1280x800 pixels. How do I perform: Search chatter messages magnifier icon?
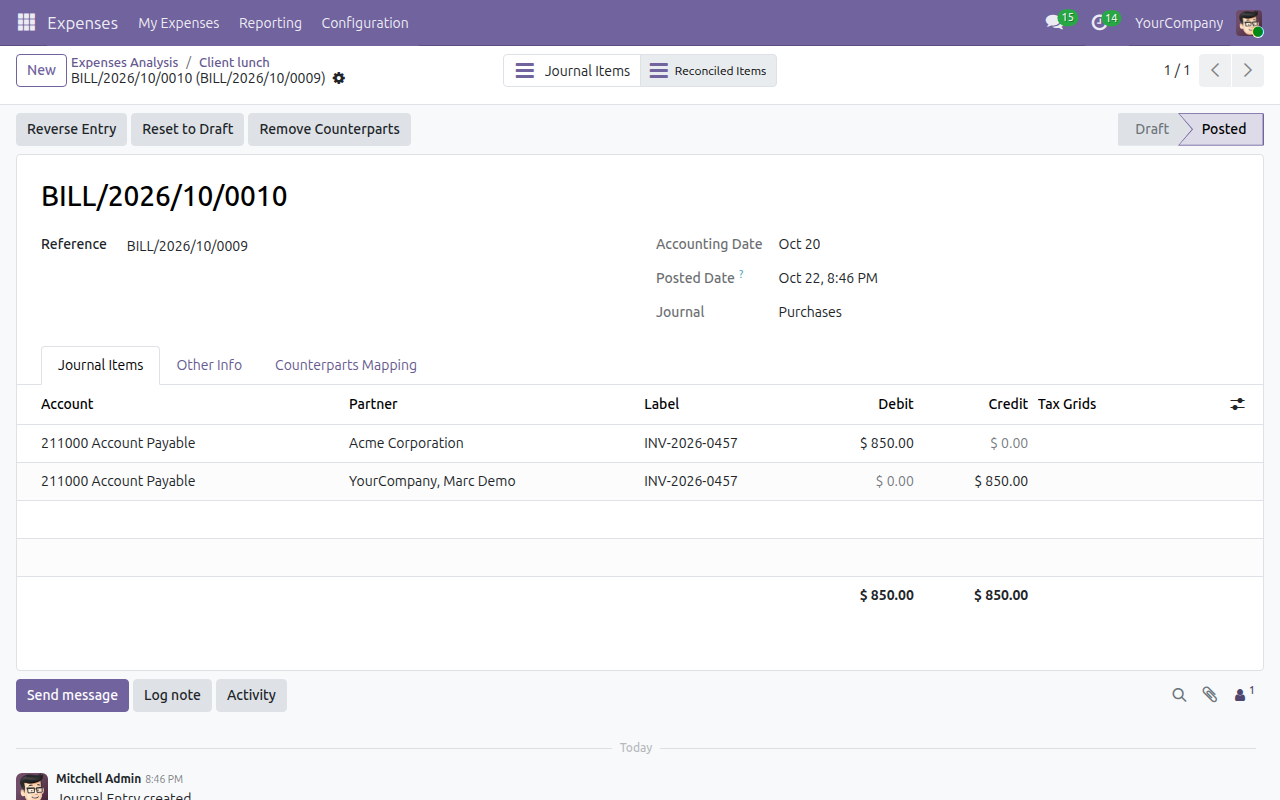[x=1180, y=695]
